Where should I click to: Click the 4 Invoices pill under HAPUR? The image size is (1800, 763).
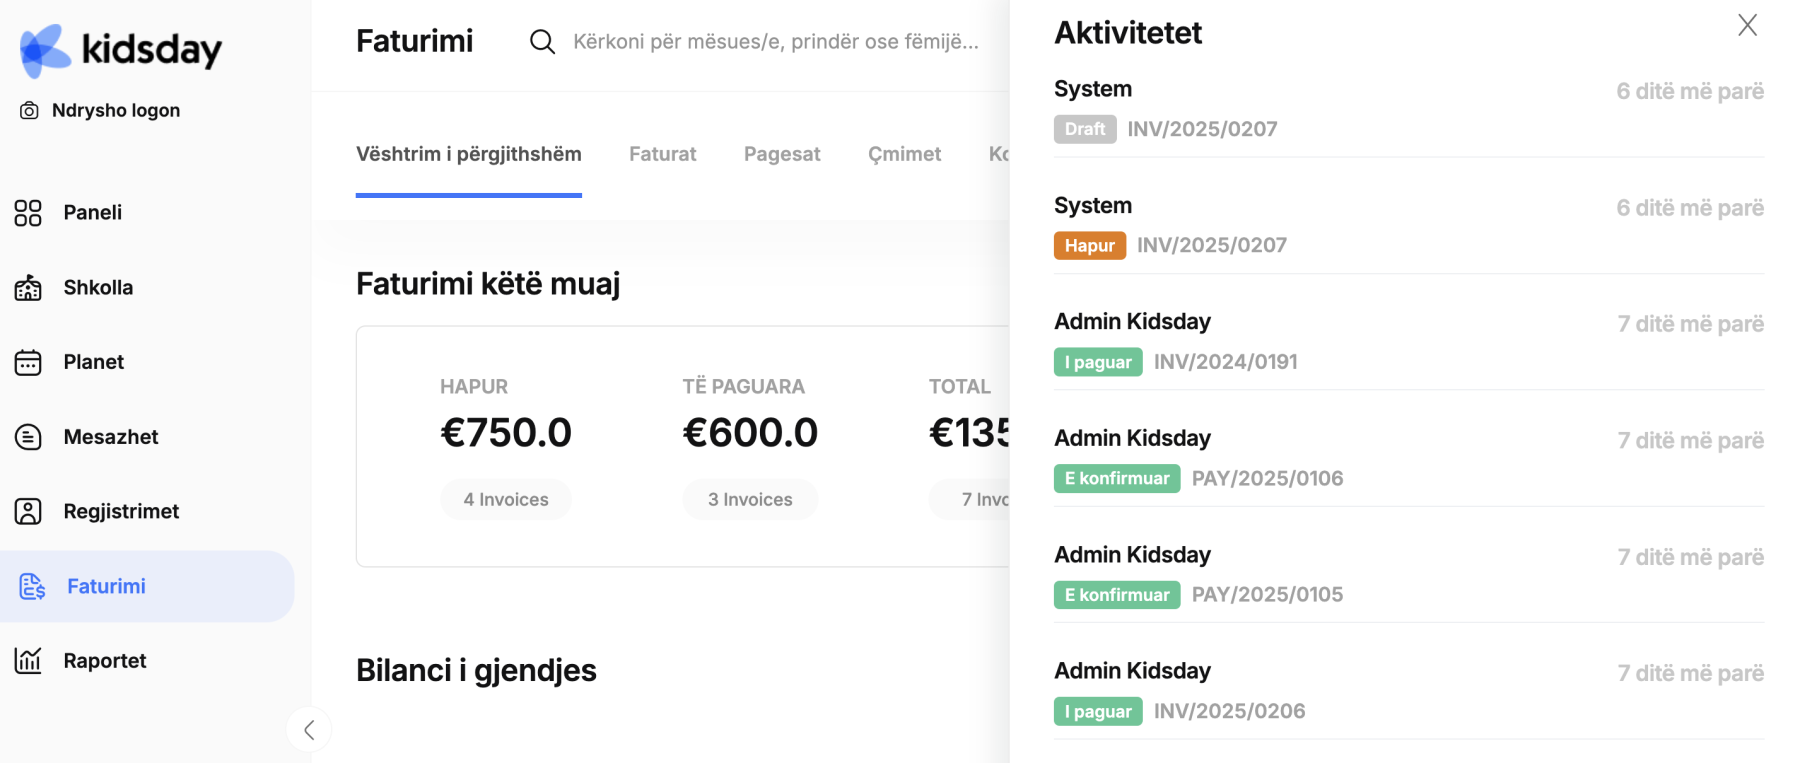(x=506, y=499)
